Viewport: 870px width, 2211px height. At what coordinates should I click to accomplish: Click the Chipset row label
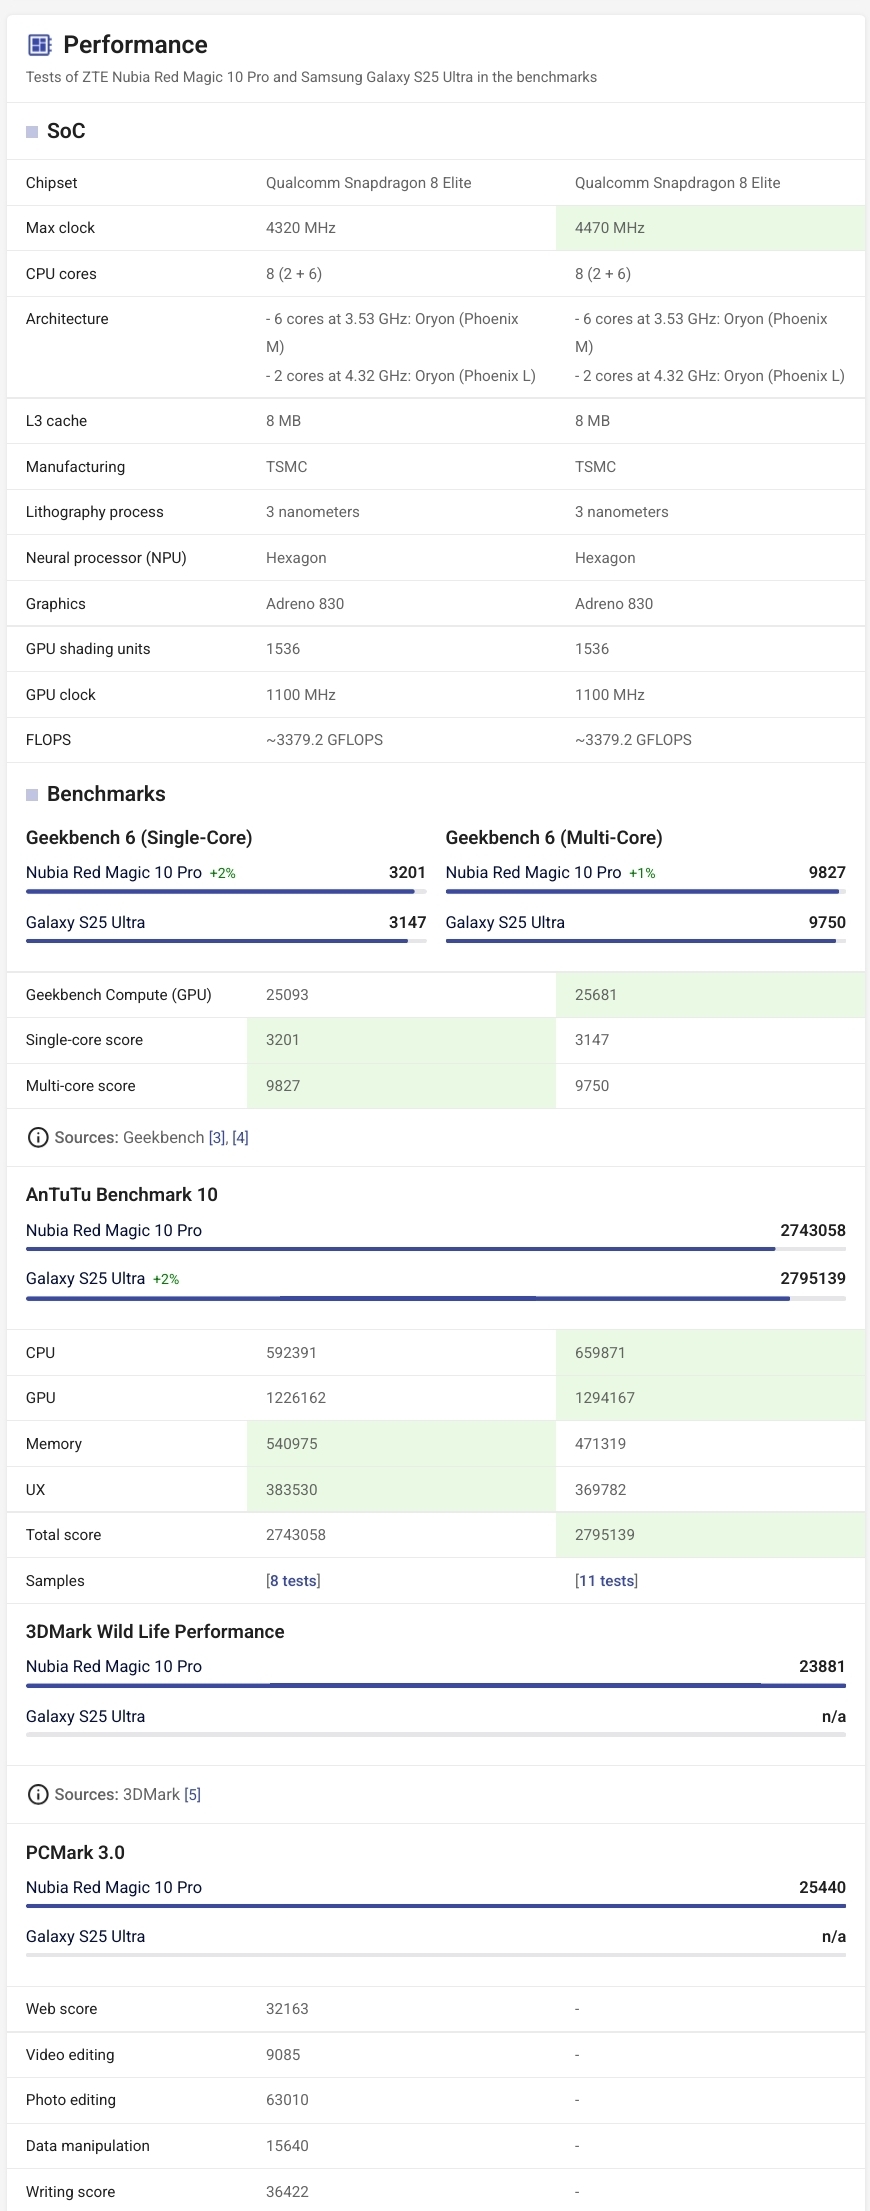click(52, 183)
